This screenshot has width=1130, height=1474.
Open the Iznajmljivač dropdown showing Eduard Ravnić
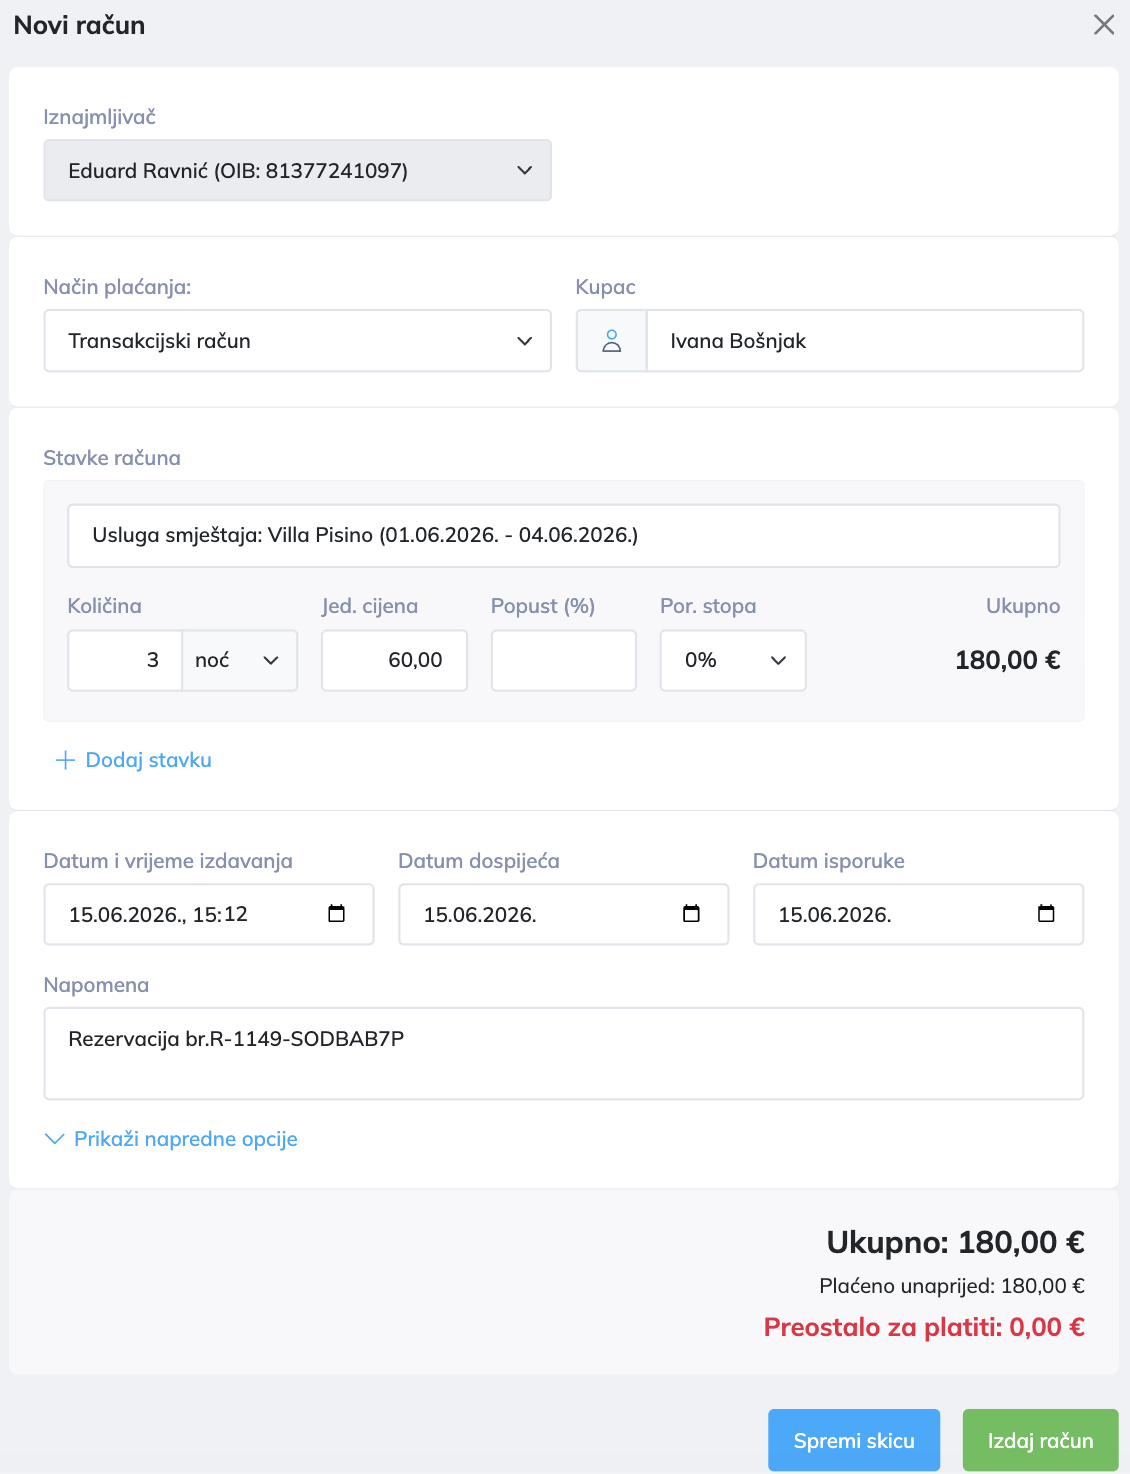[297, 171]
